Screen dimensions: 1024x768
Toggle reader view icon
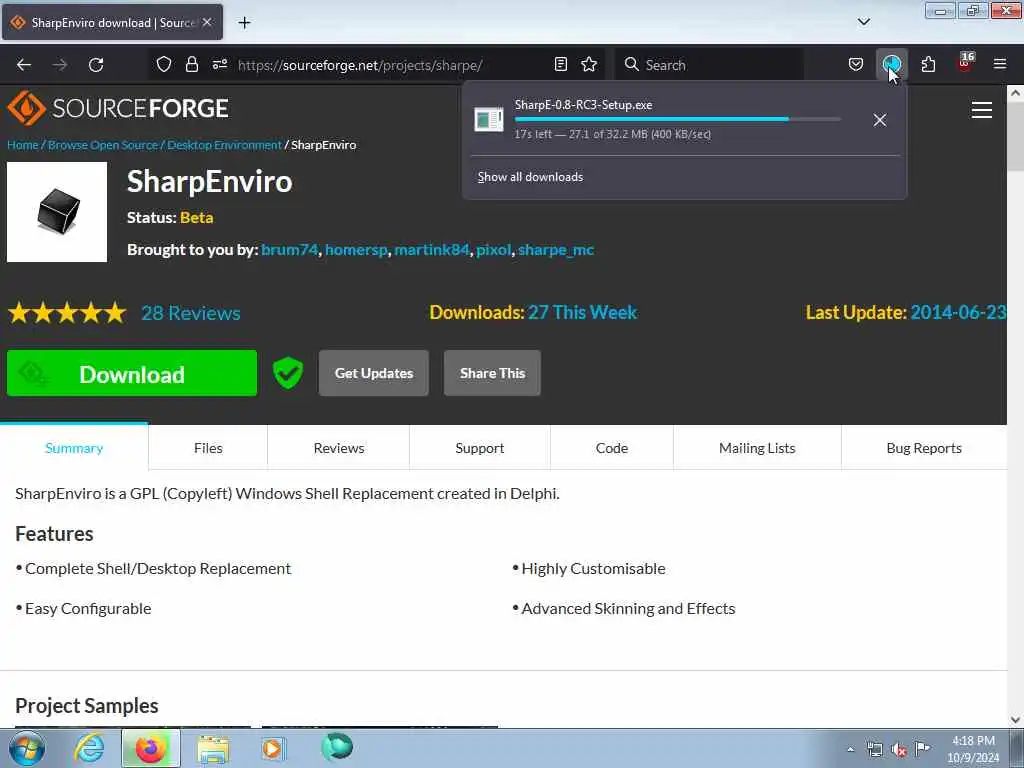pyautogui.click(x=560, y=64)
